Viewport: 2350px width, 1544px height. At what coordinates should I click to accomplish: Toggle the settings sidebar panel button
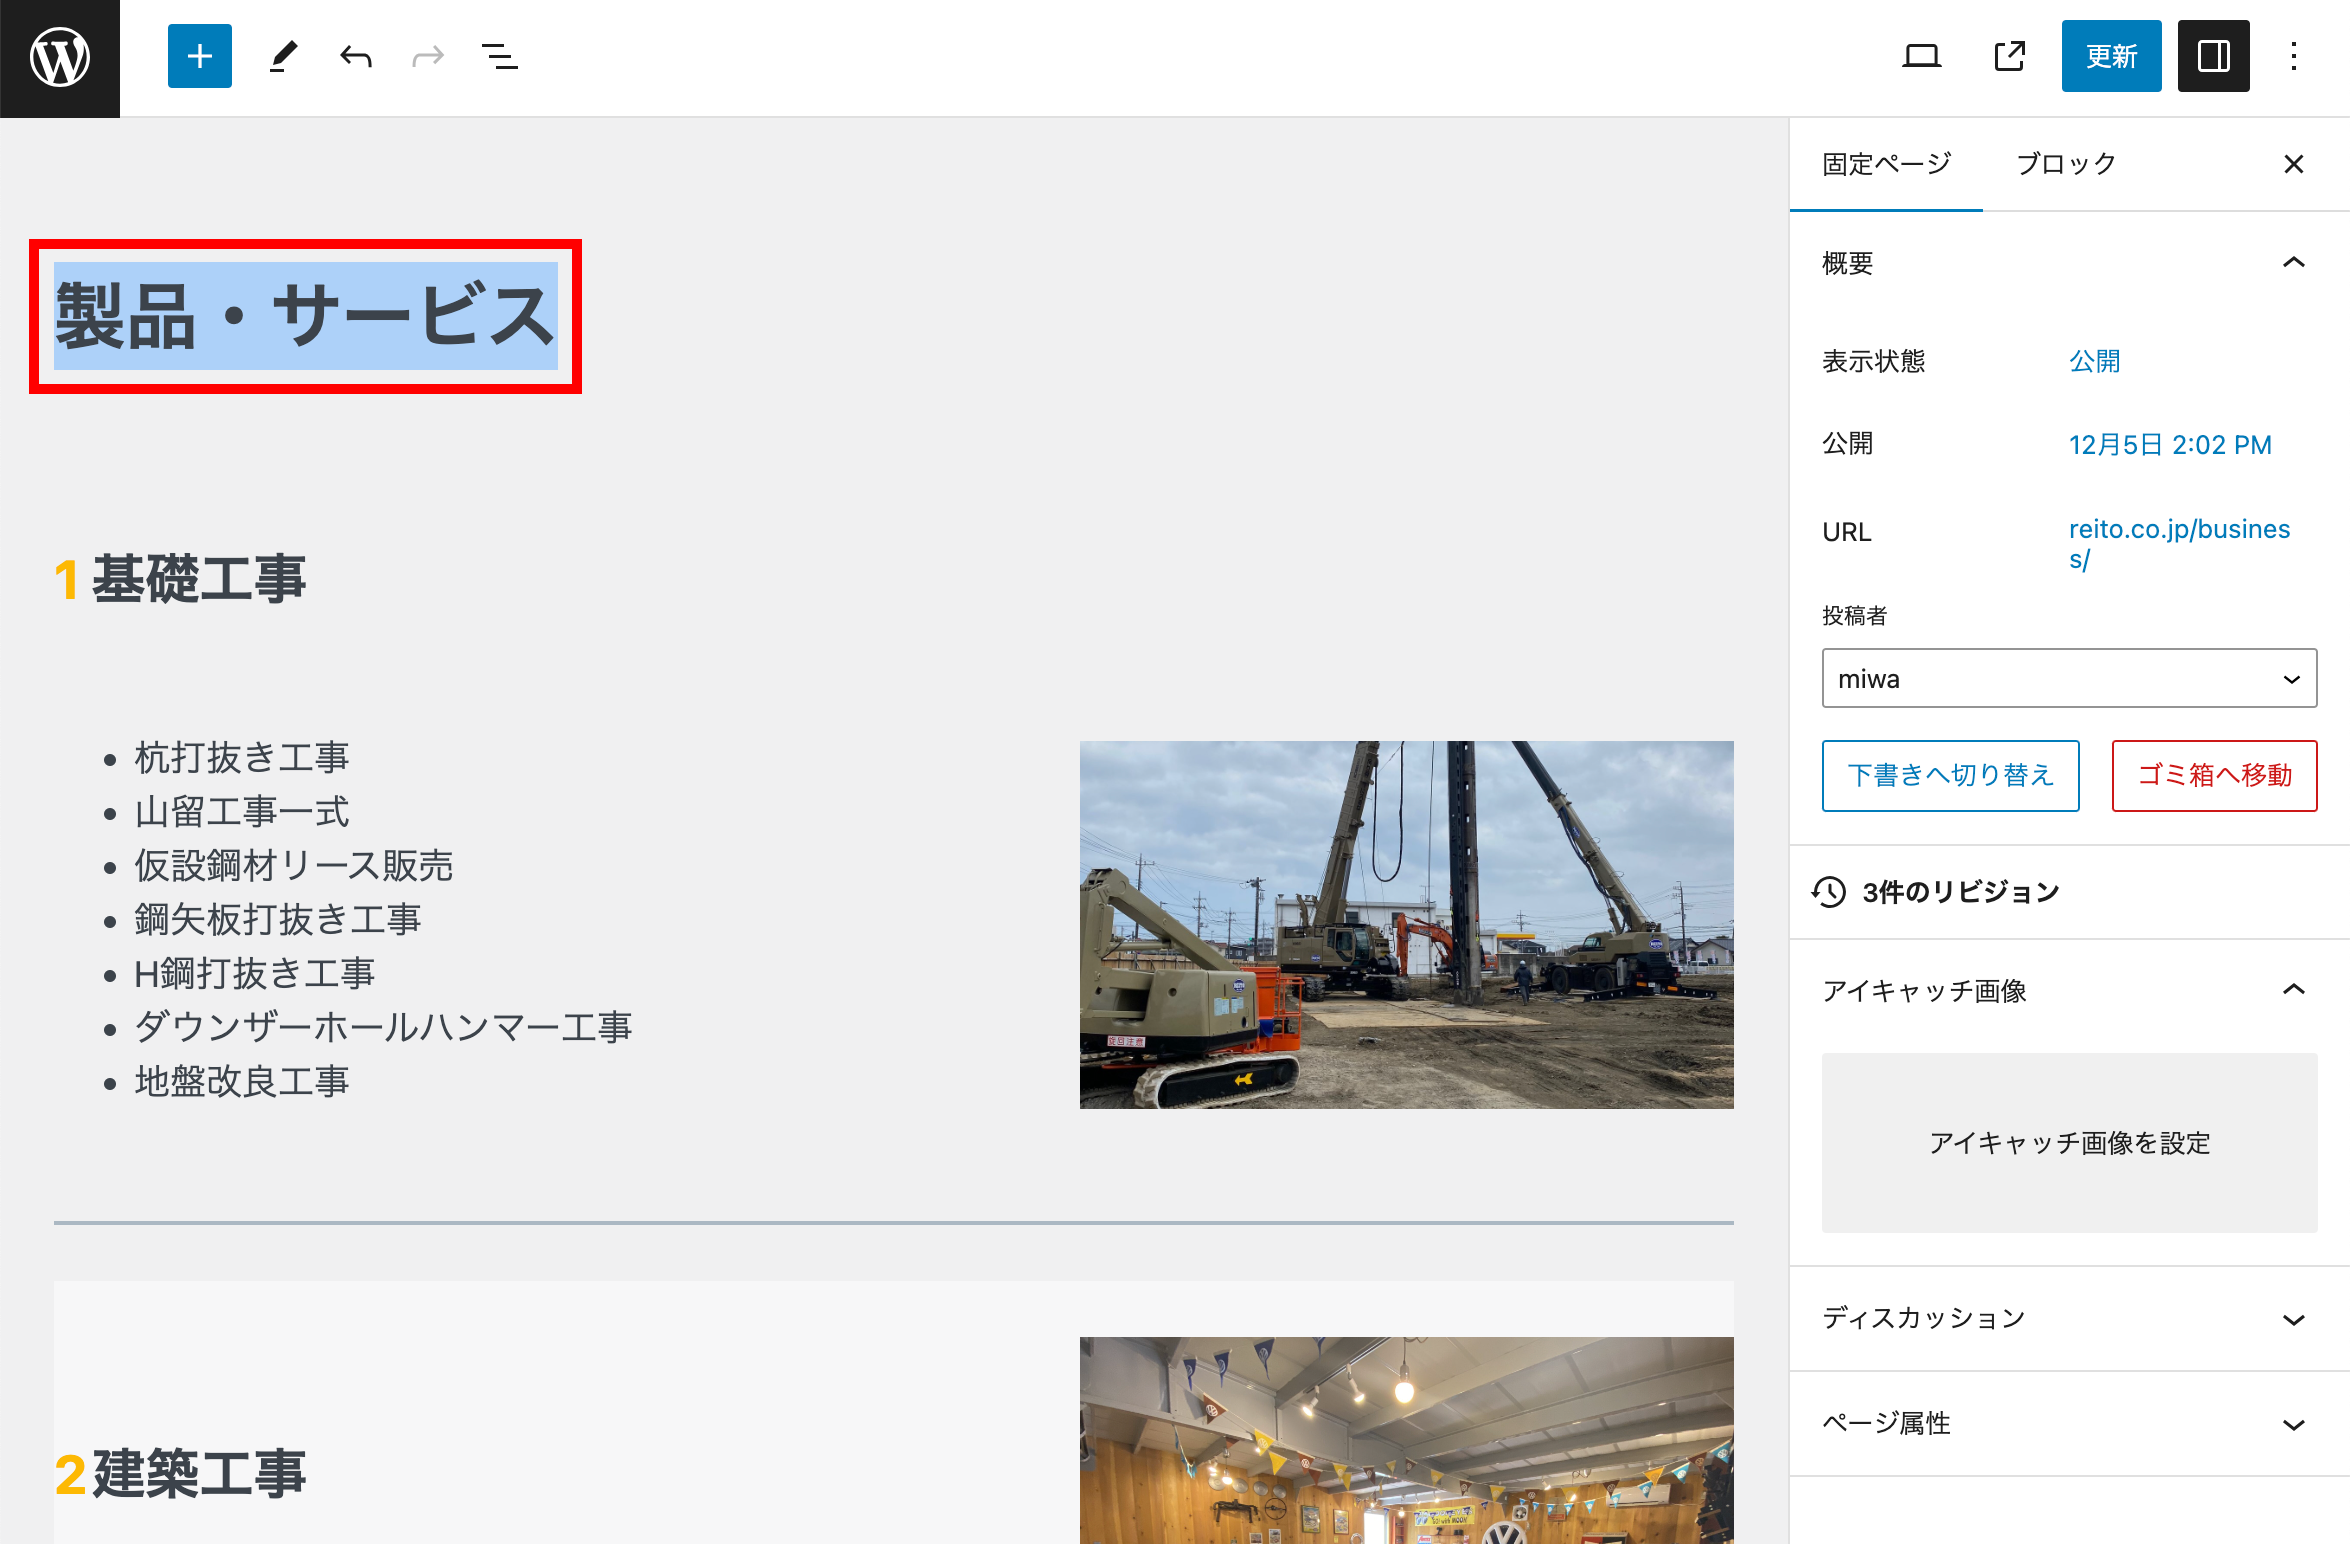2213,56
